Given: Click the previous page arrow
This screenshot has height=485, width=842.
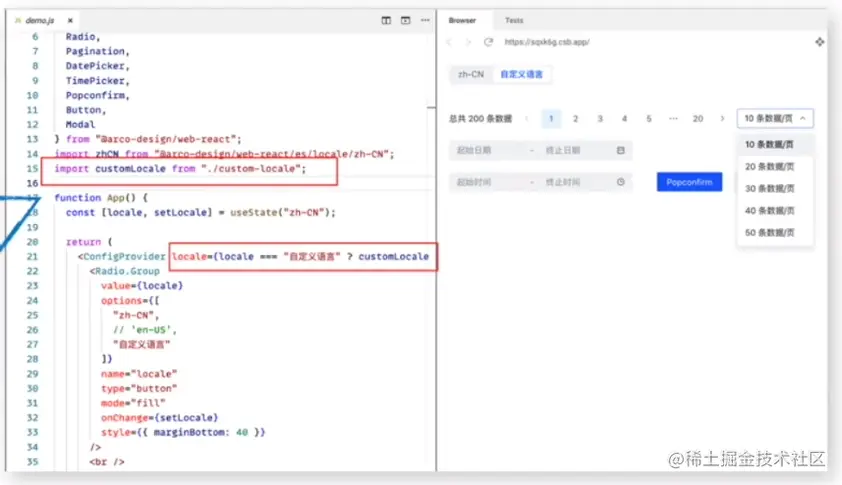Looking at the screenshot, I should tap(526, 119).
